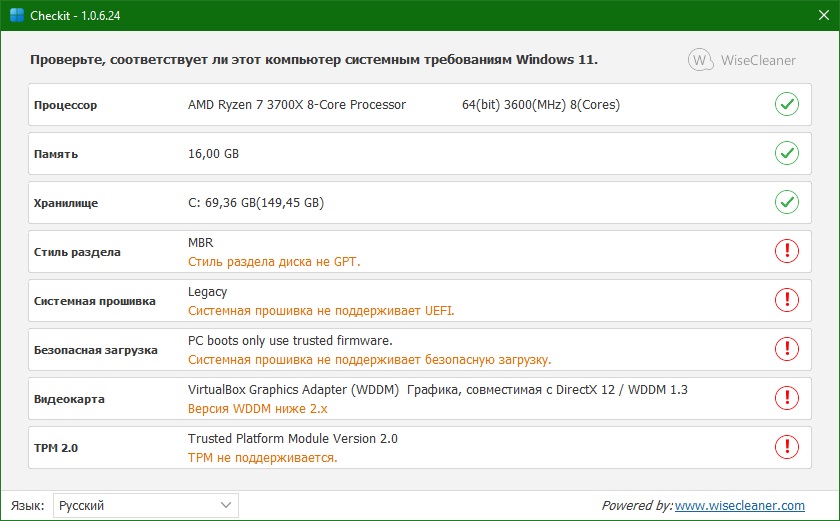840x521 pixels.
Task: Click the 'Версия WDDM ниже 2.x' warning
Action: [257, 409]
